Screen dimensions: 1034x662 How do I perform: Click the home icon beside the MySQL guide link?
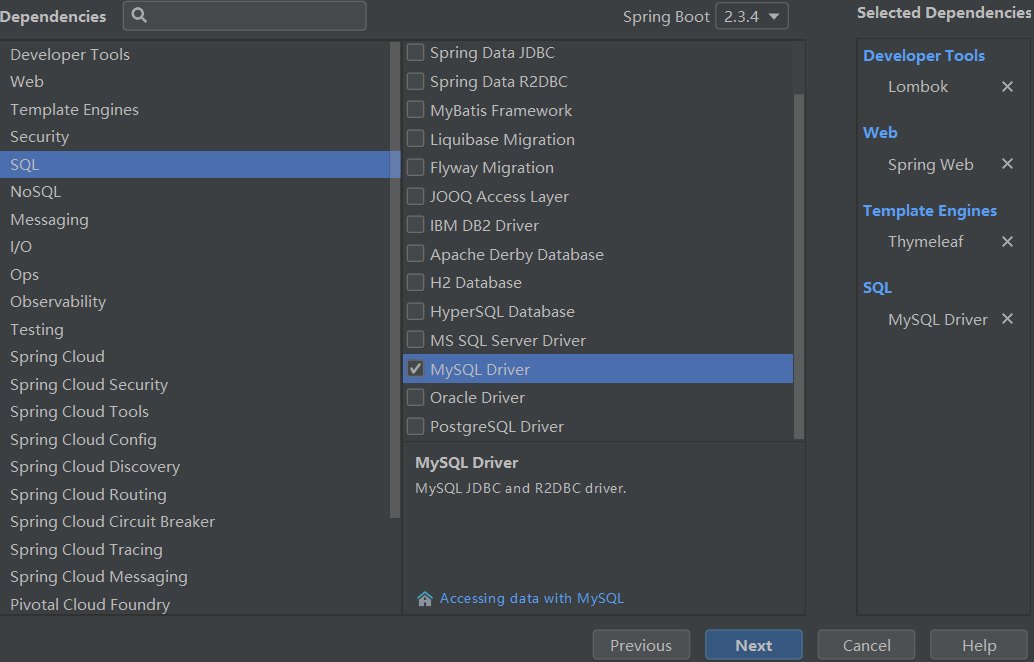point(425,599)
